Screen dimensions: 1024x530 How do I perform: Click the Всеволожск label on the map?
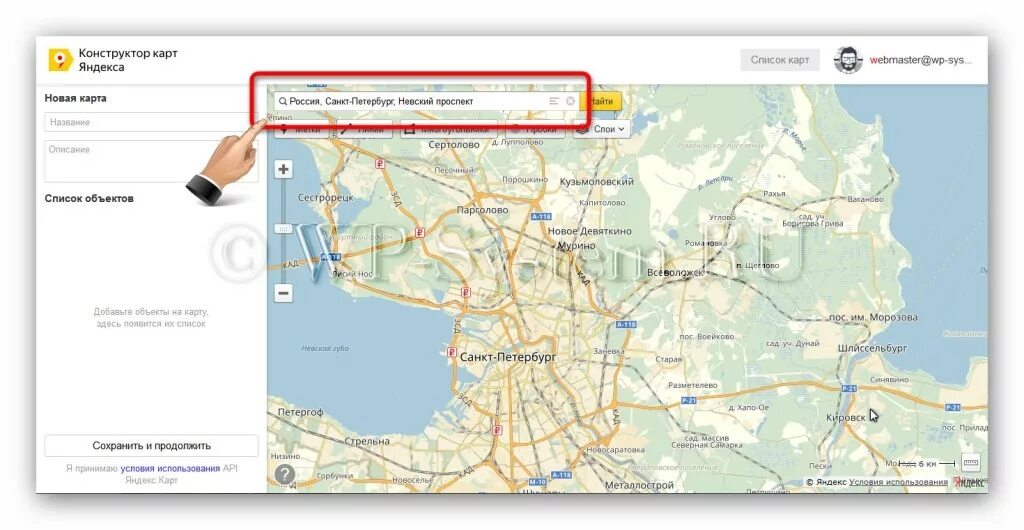(675, 272)
